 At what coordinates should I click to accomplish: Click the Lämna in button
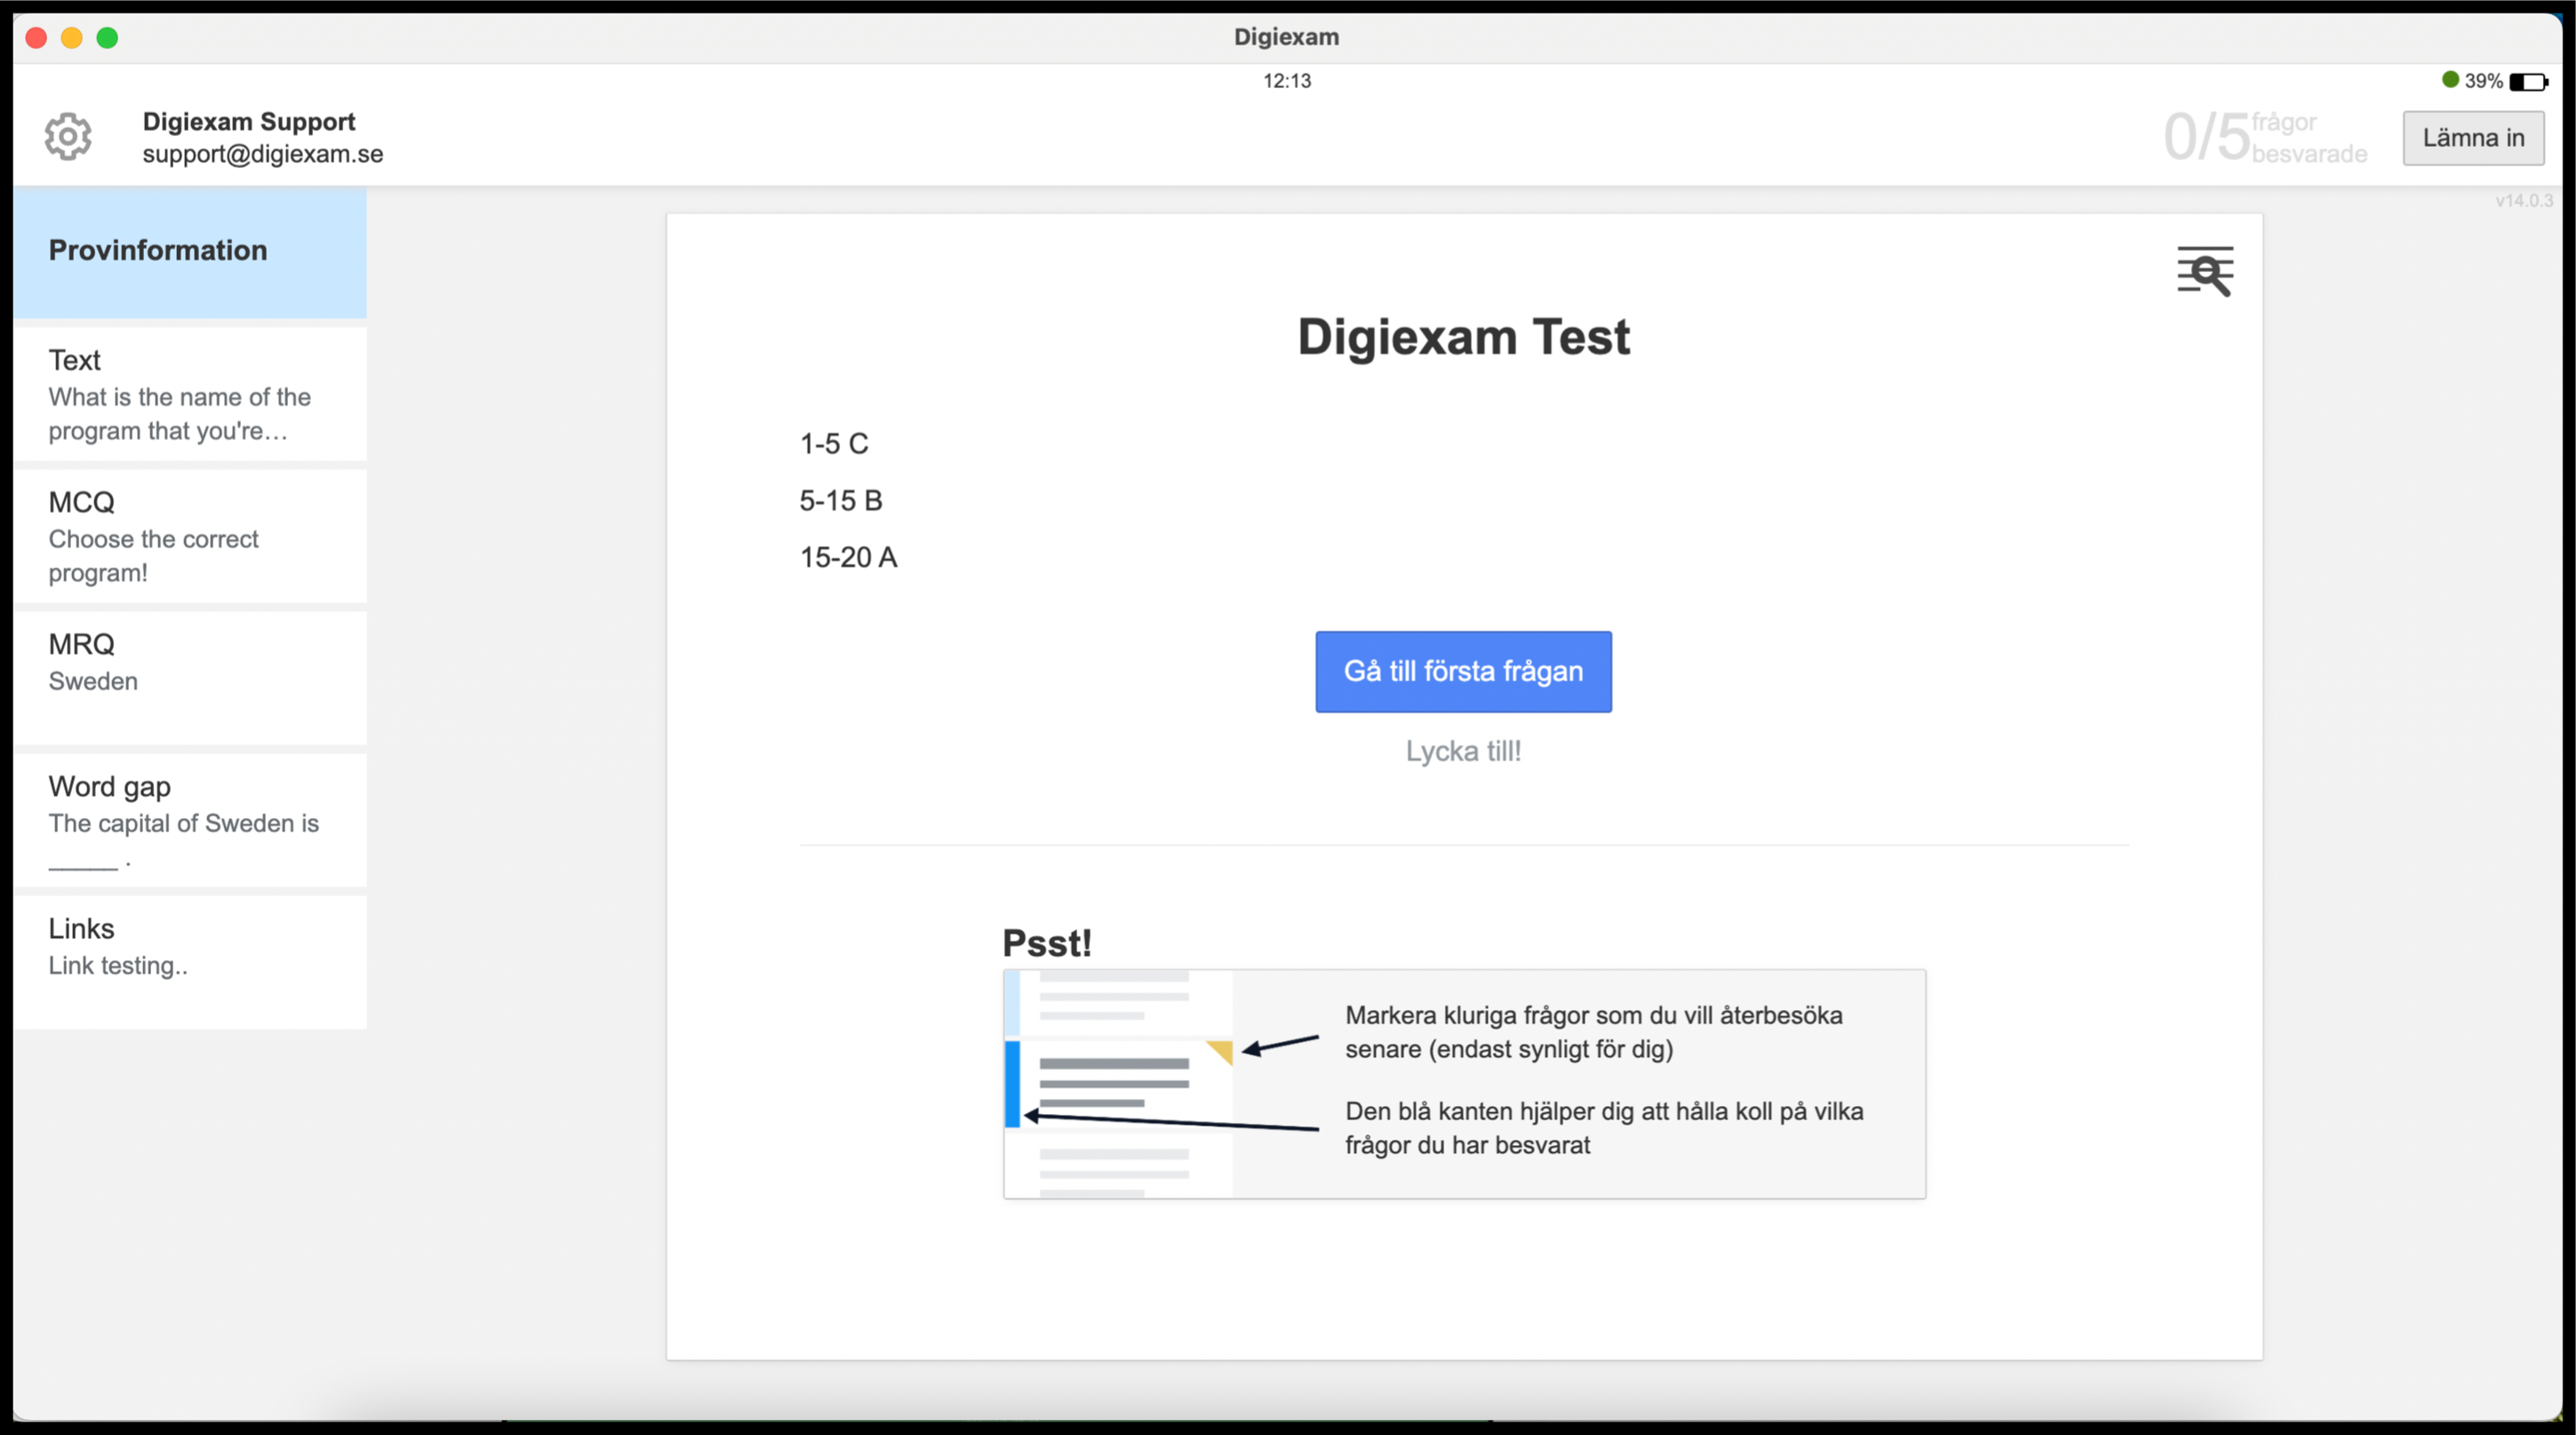(x=2473, y=138)
